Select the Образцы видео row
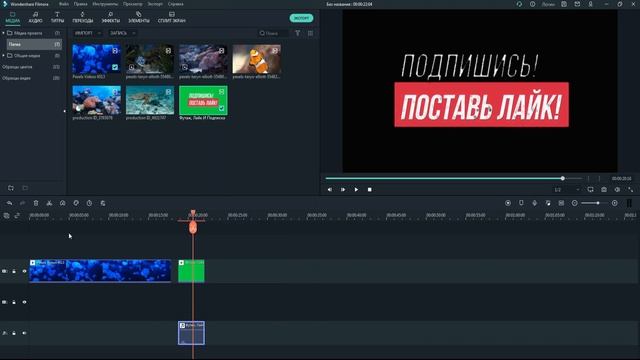The image size is (640, 360). (31, 78)
